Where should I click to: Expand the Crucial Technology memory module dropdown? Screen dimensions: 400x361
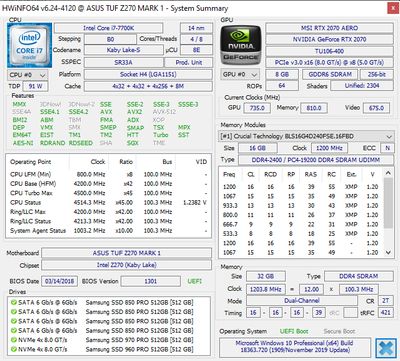pyautogui.click(x=306, y=136)
